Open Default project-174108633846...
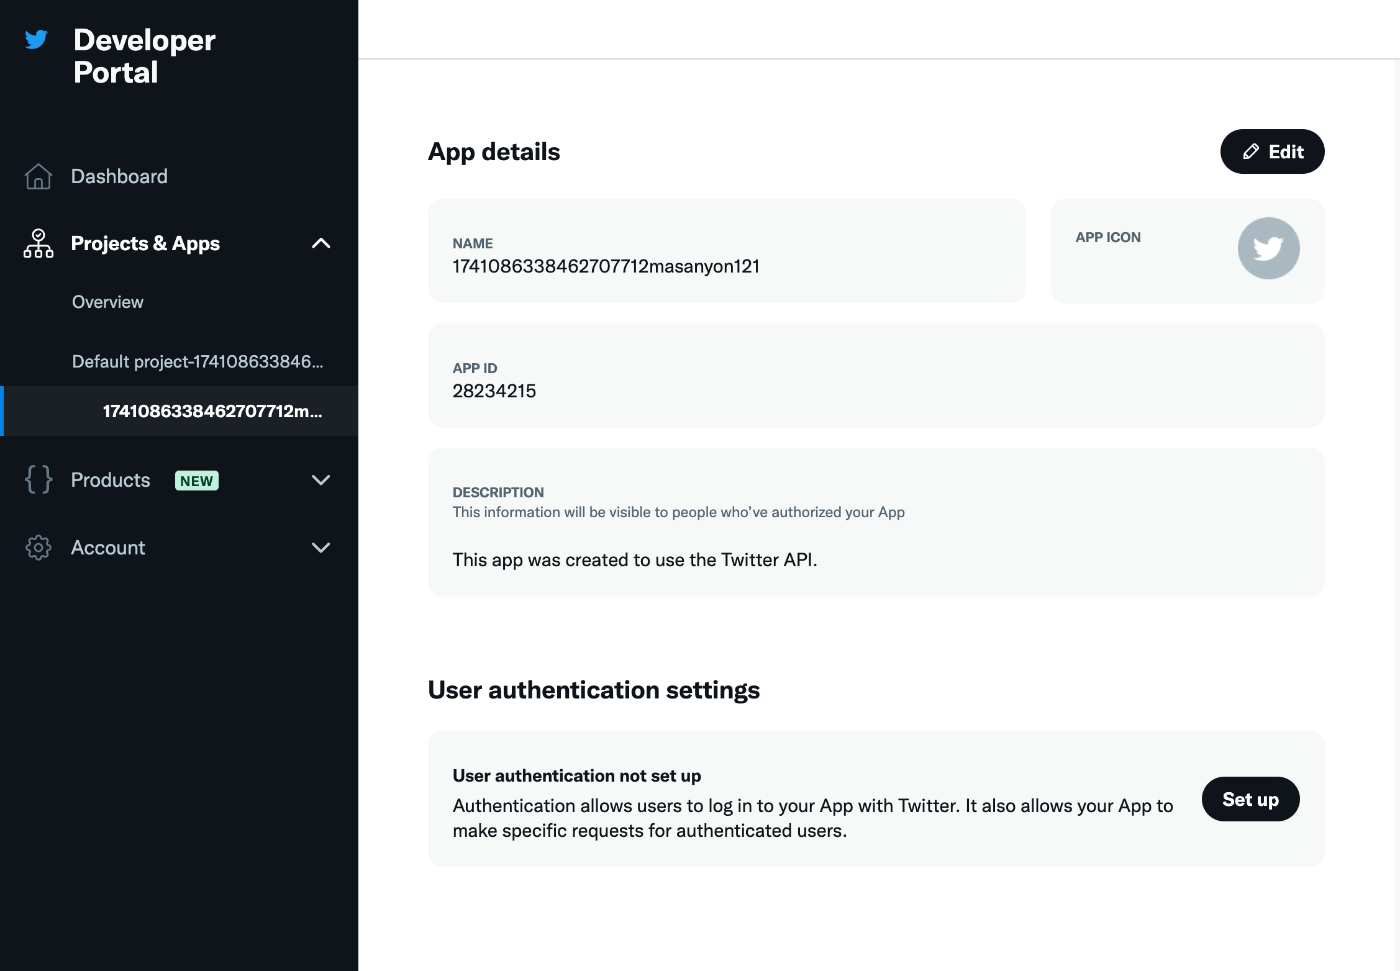 pos(197,361)
